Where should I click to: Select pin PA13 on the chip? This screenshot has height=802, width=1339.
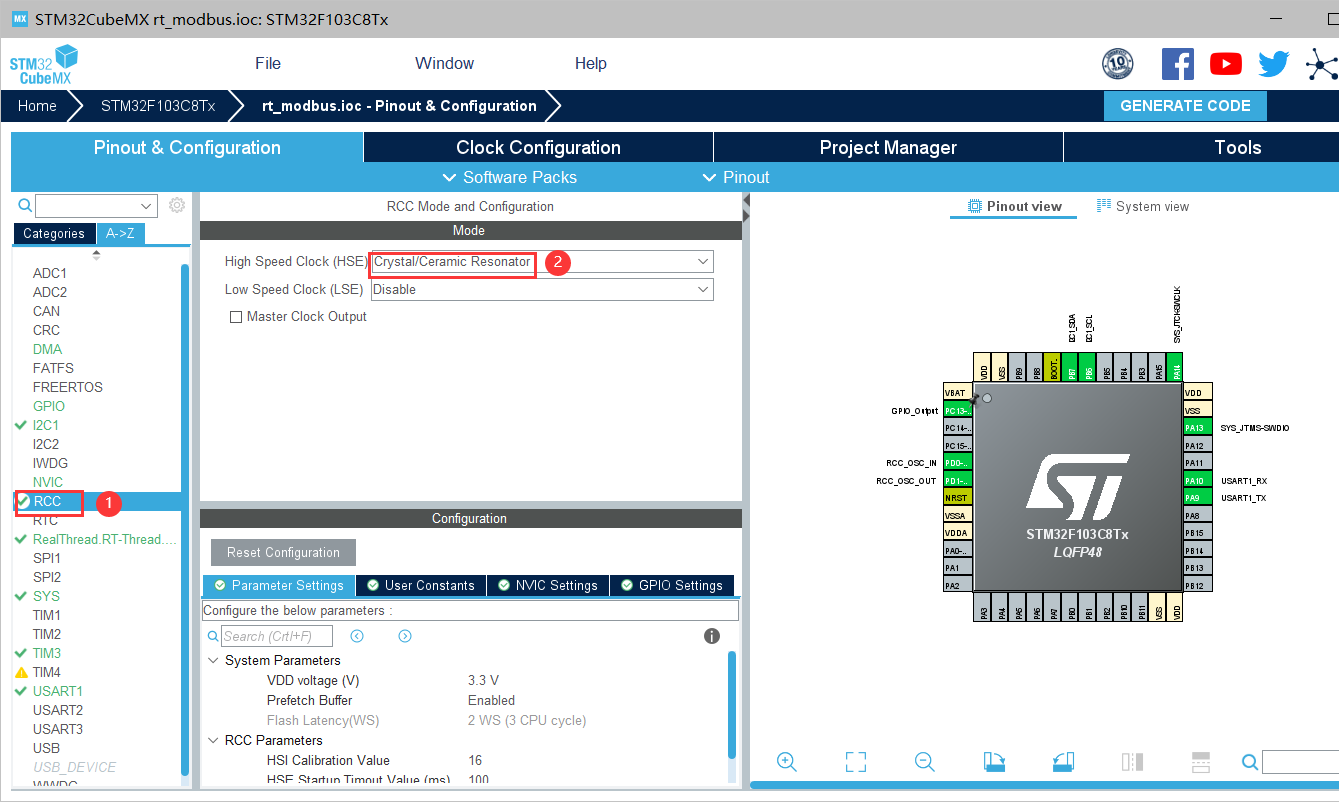pos(1198,428)
